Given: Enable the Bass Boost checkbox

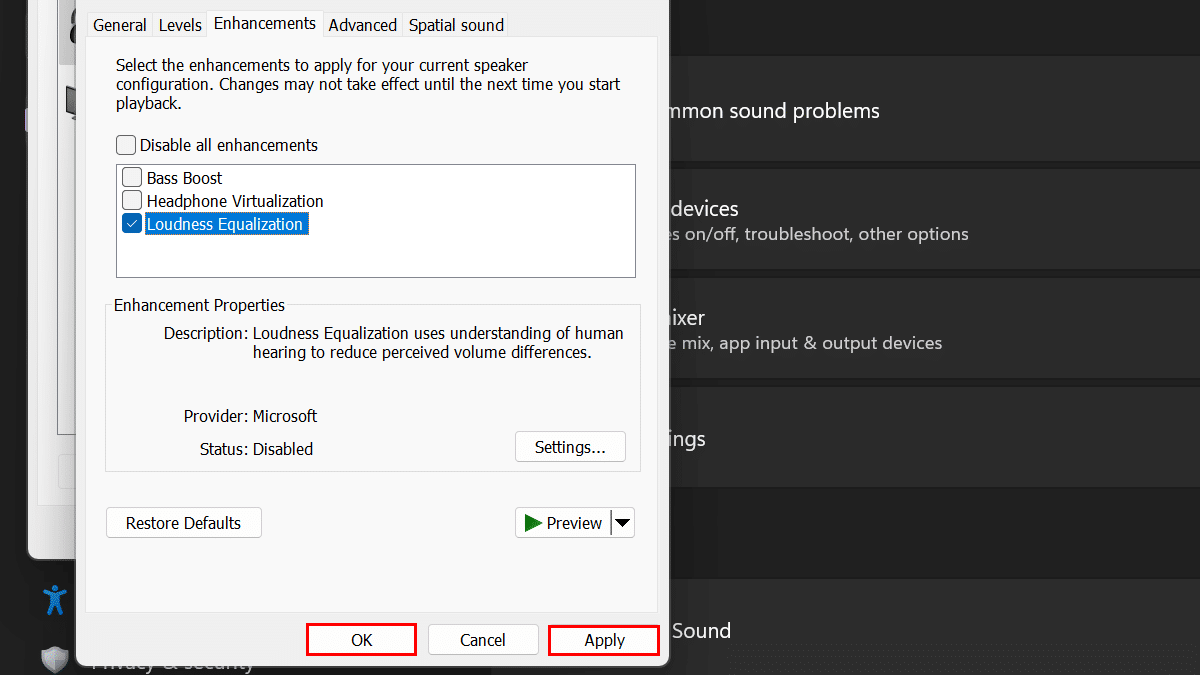Looking at the screenshot, I should [x=132, y=178].
